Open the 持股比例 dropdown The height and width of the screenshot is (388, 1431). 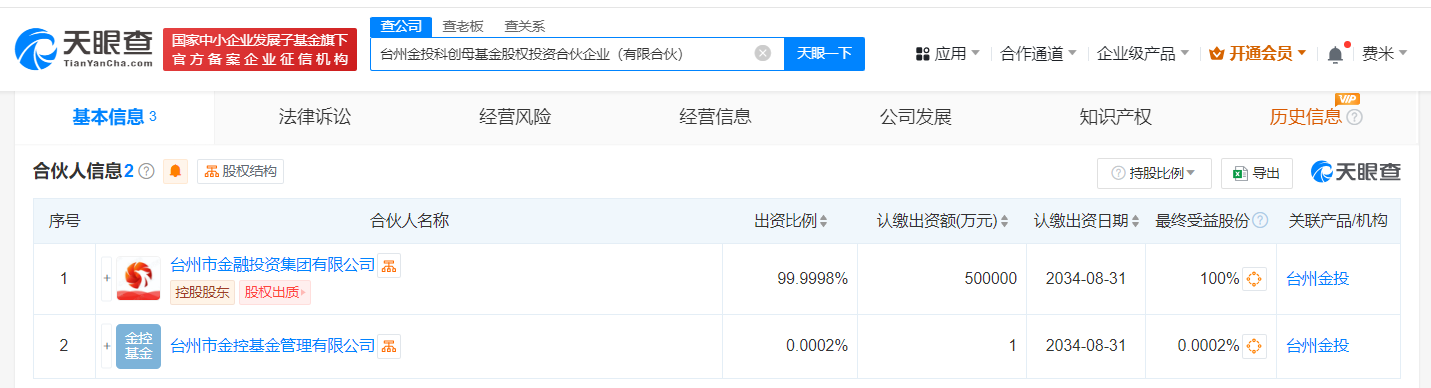(1154, 173)
